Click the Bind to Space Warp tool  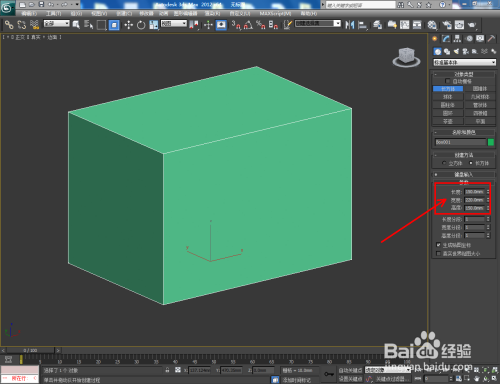click(34, 25)
